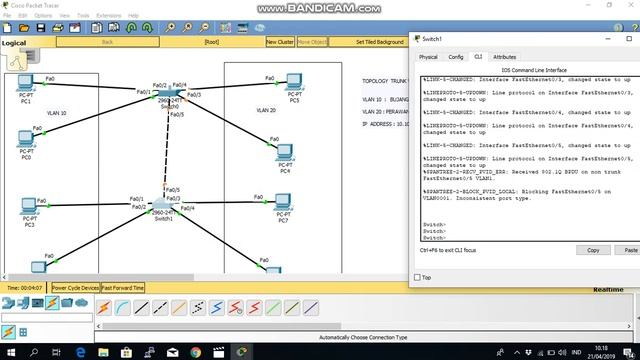Choose the Phone cable connection
The width and height of the screenshot is (640, 360).
coord(198,308)
